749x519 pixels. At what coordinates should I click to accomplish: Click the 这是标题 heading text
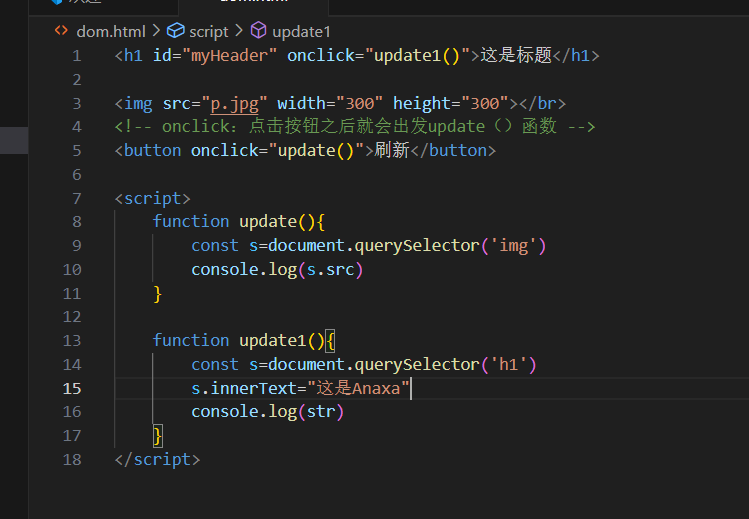pos(516,55)
